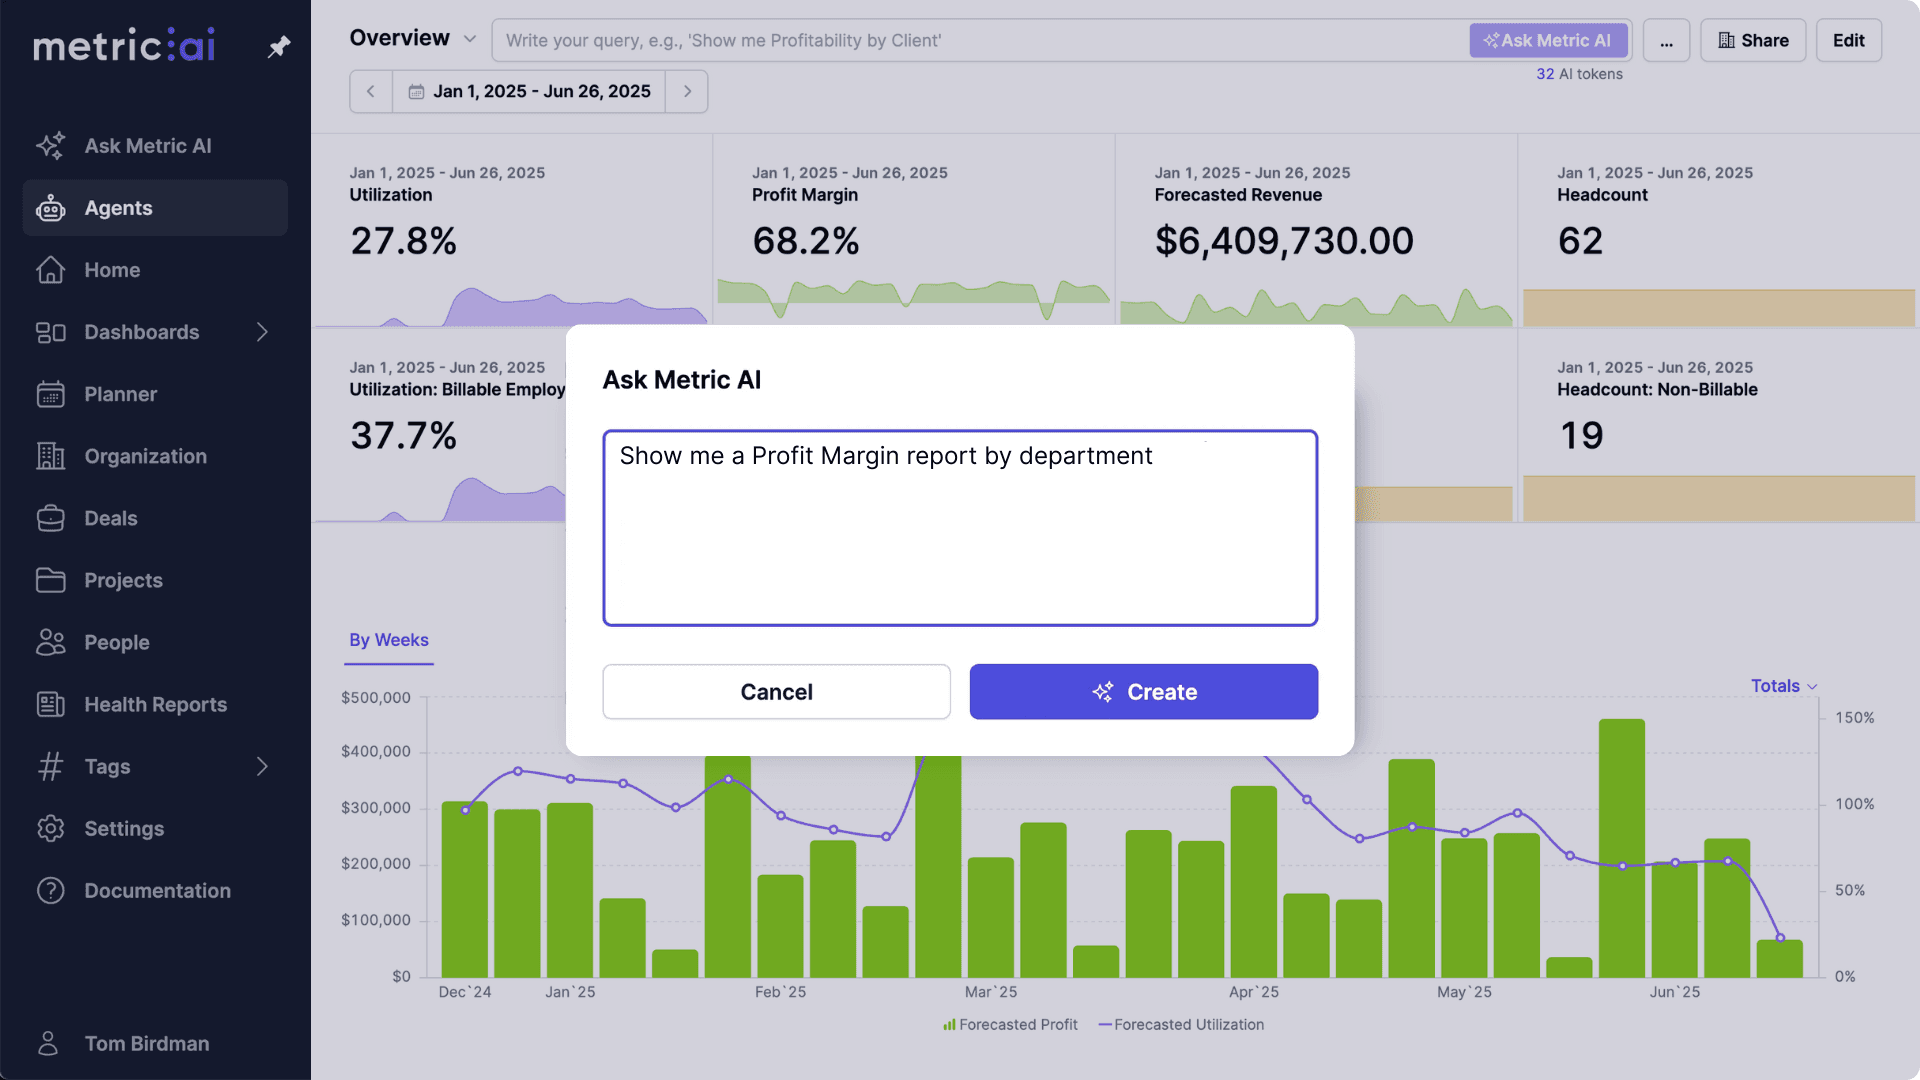Screen dimensions: 1920x1080
Task: Select the Projects folder icon
Action: tap(50, 580)
